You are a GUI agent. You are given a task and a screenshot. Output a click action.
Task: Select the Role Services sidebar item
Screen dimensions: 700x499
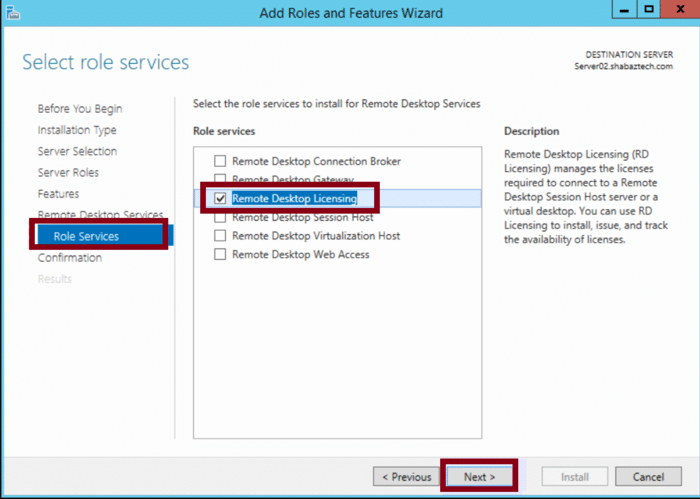(86, 237)
